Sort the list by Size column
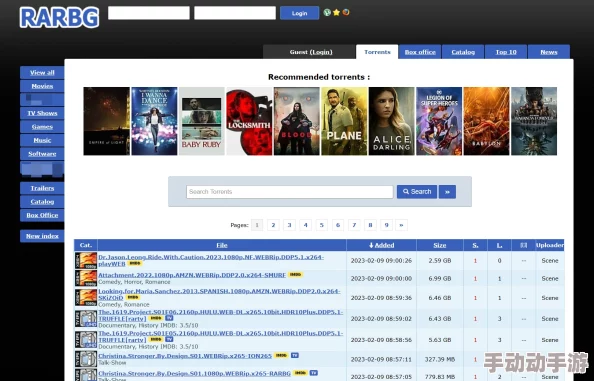The image size is (594, 381). click(440, 245)
